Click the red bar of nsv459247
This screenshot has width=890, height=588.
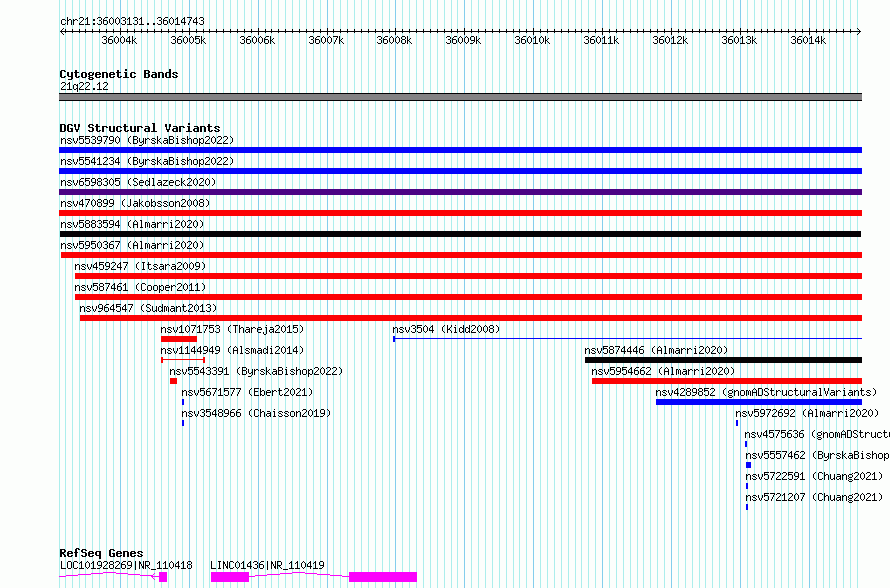(x=468, y=276)
